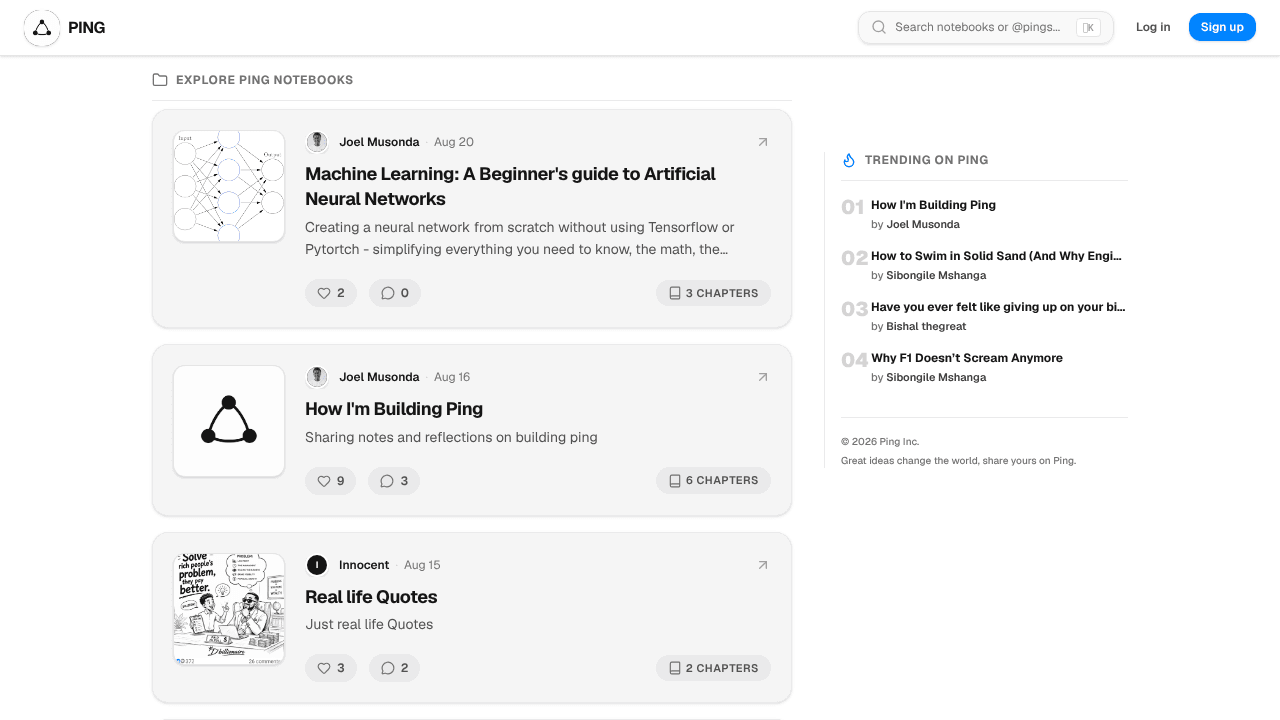Open How I'm Building Ping arrow icon
The image size is (1280, 720).
point(763,377)
